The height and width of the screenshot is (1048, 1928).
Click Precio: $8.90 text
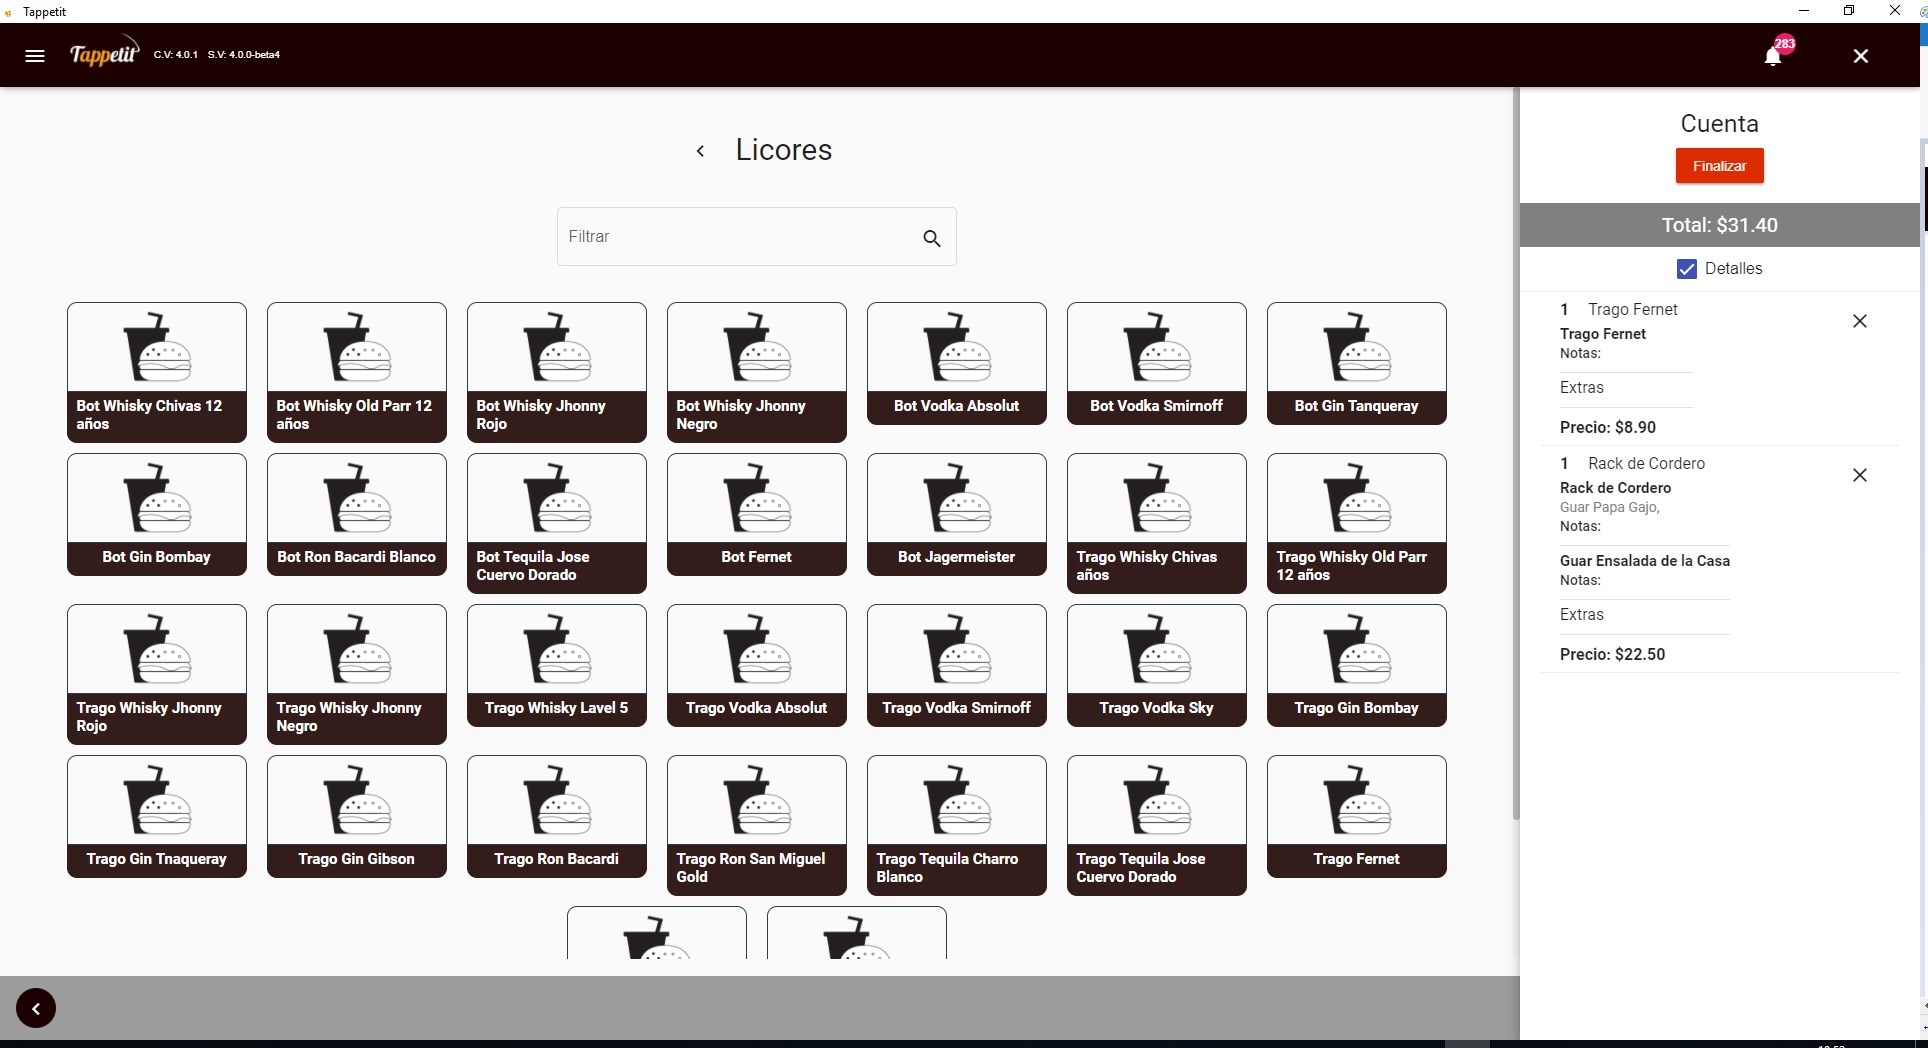pyautogui.click(x=1608, y=427)
